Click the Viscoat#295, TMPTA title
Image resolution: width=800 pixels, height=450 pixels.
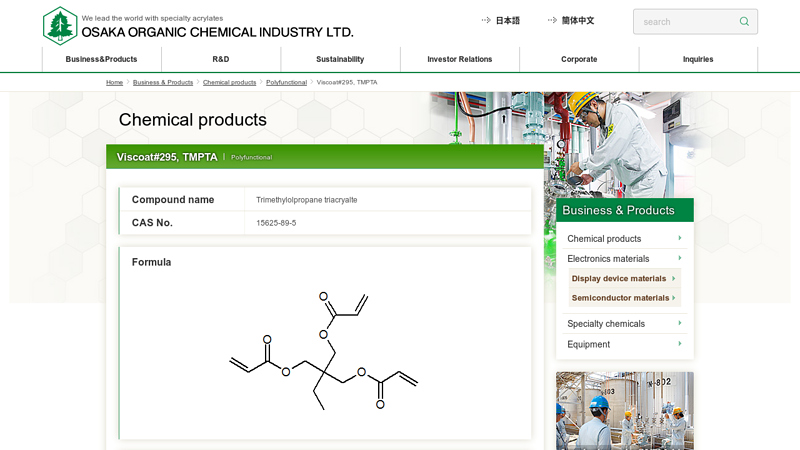(x=167, y=157)
